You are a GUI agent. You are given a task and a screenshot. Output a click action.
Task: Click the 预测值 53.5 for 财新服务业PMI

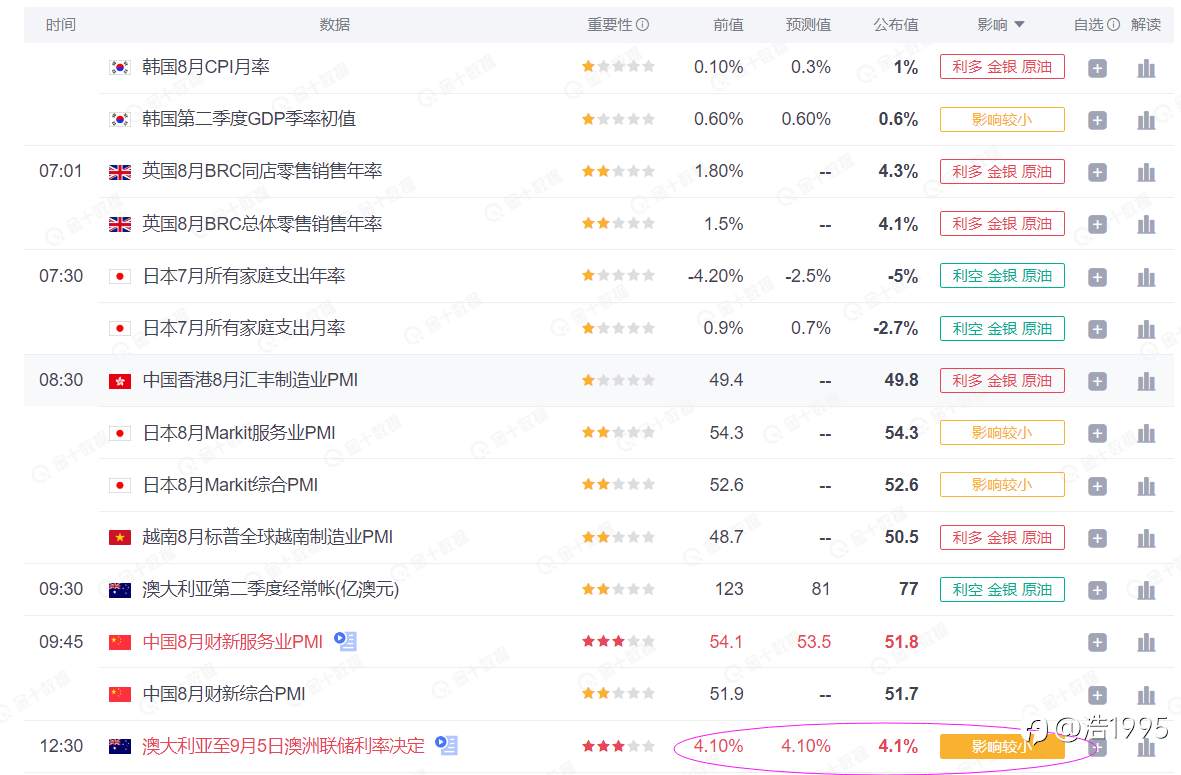pyautogui.click(x=813, y=642)
